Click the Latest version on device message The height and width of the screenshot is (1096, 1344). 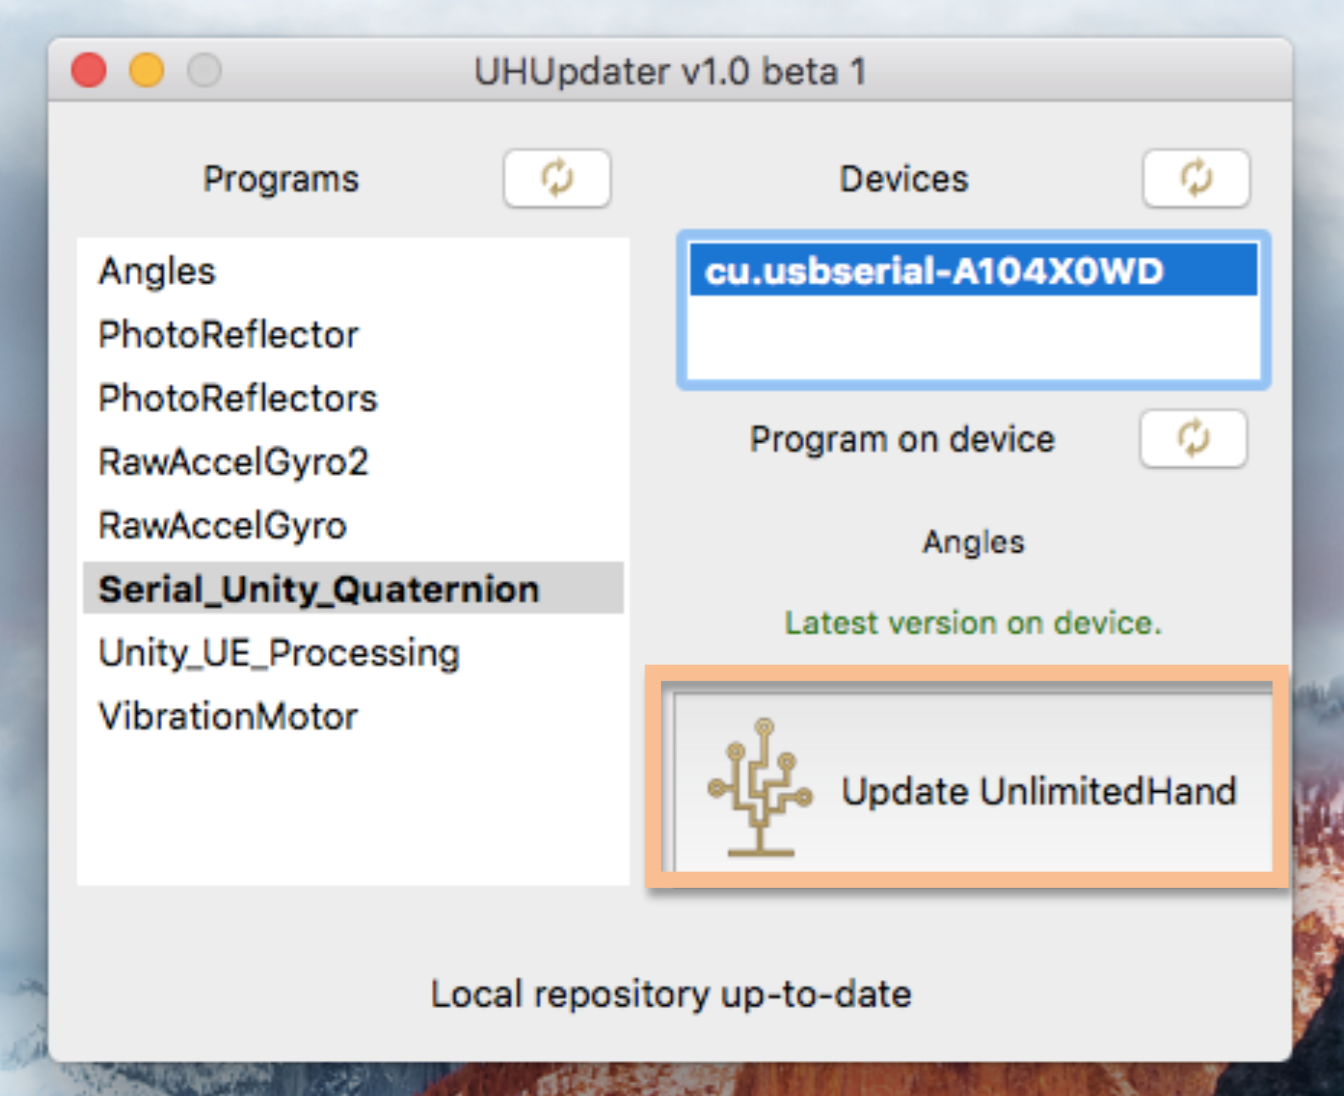[x=973, y=623]
